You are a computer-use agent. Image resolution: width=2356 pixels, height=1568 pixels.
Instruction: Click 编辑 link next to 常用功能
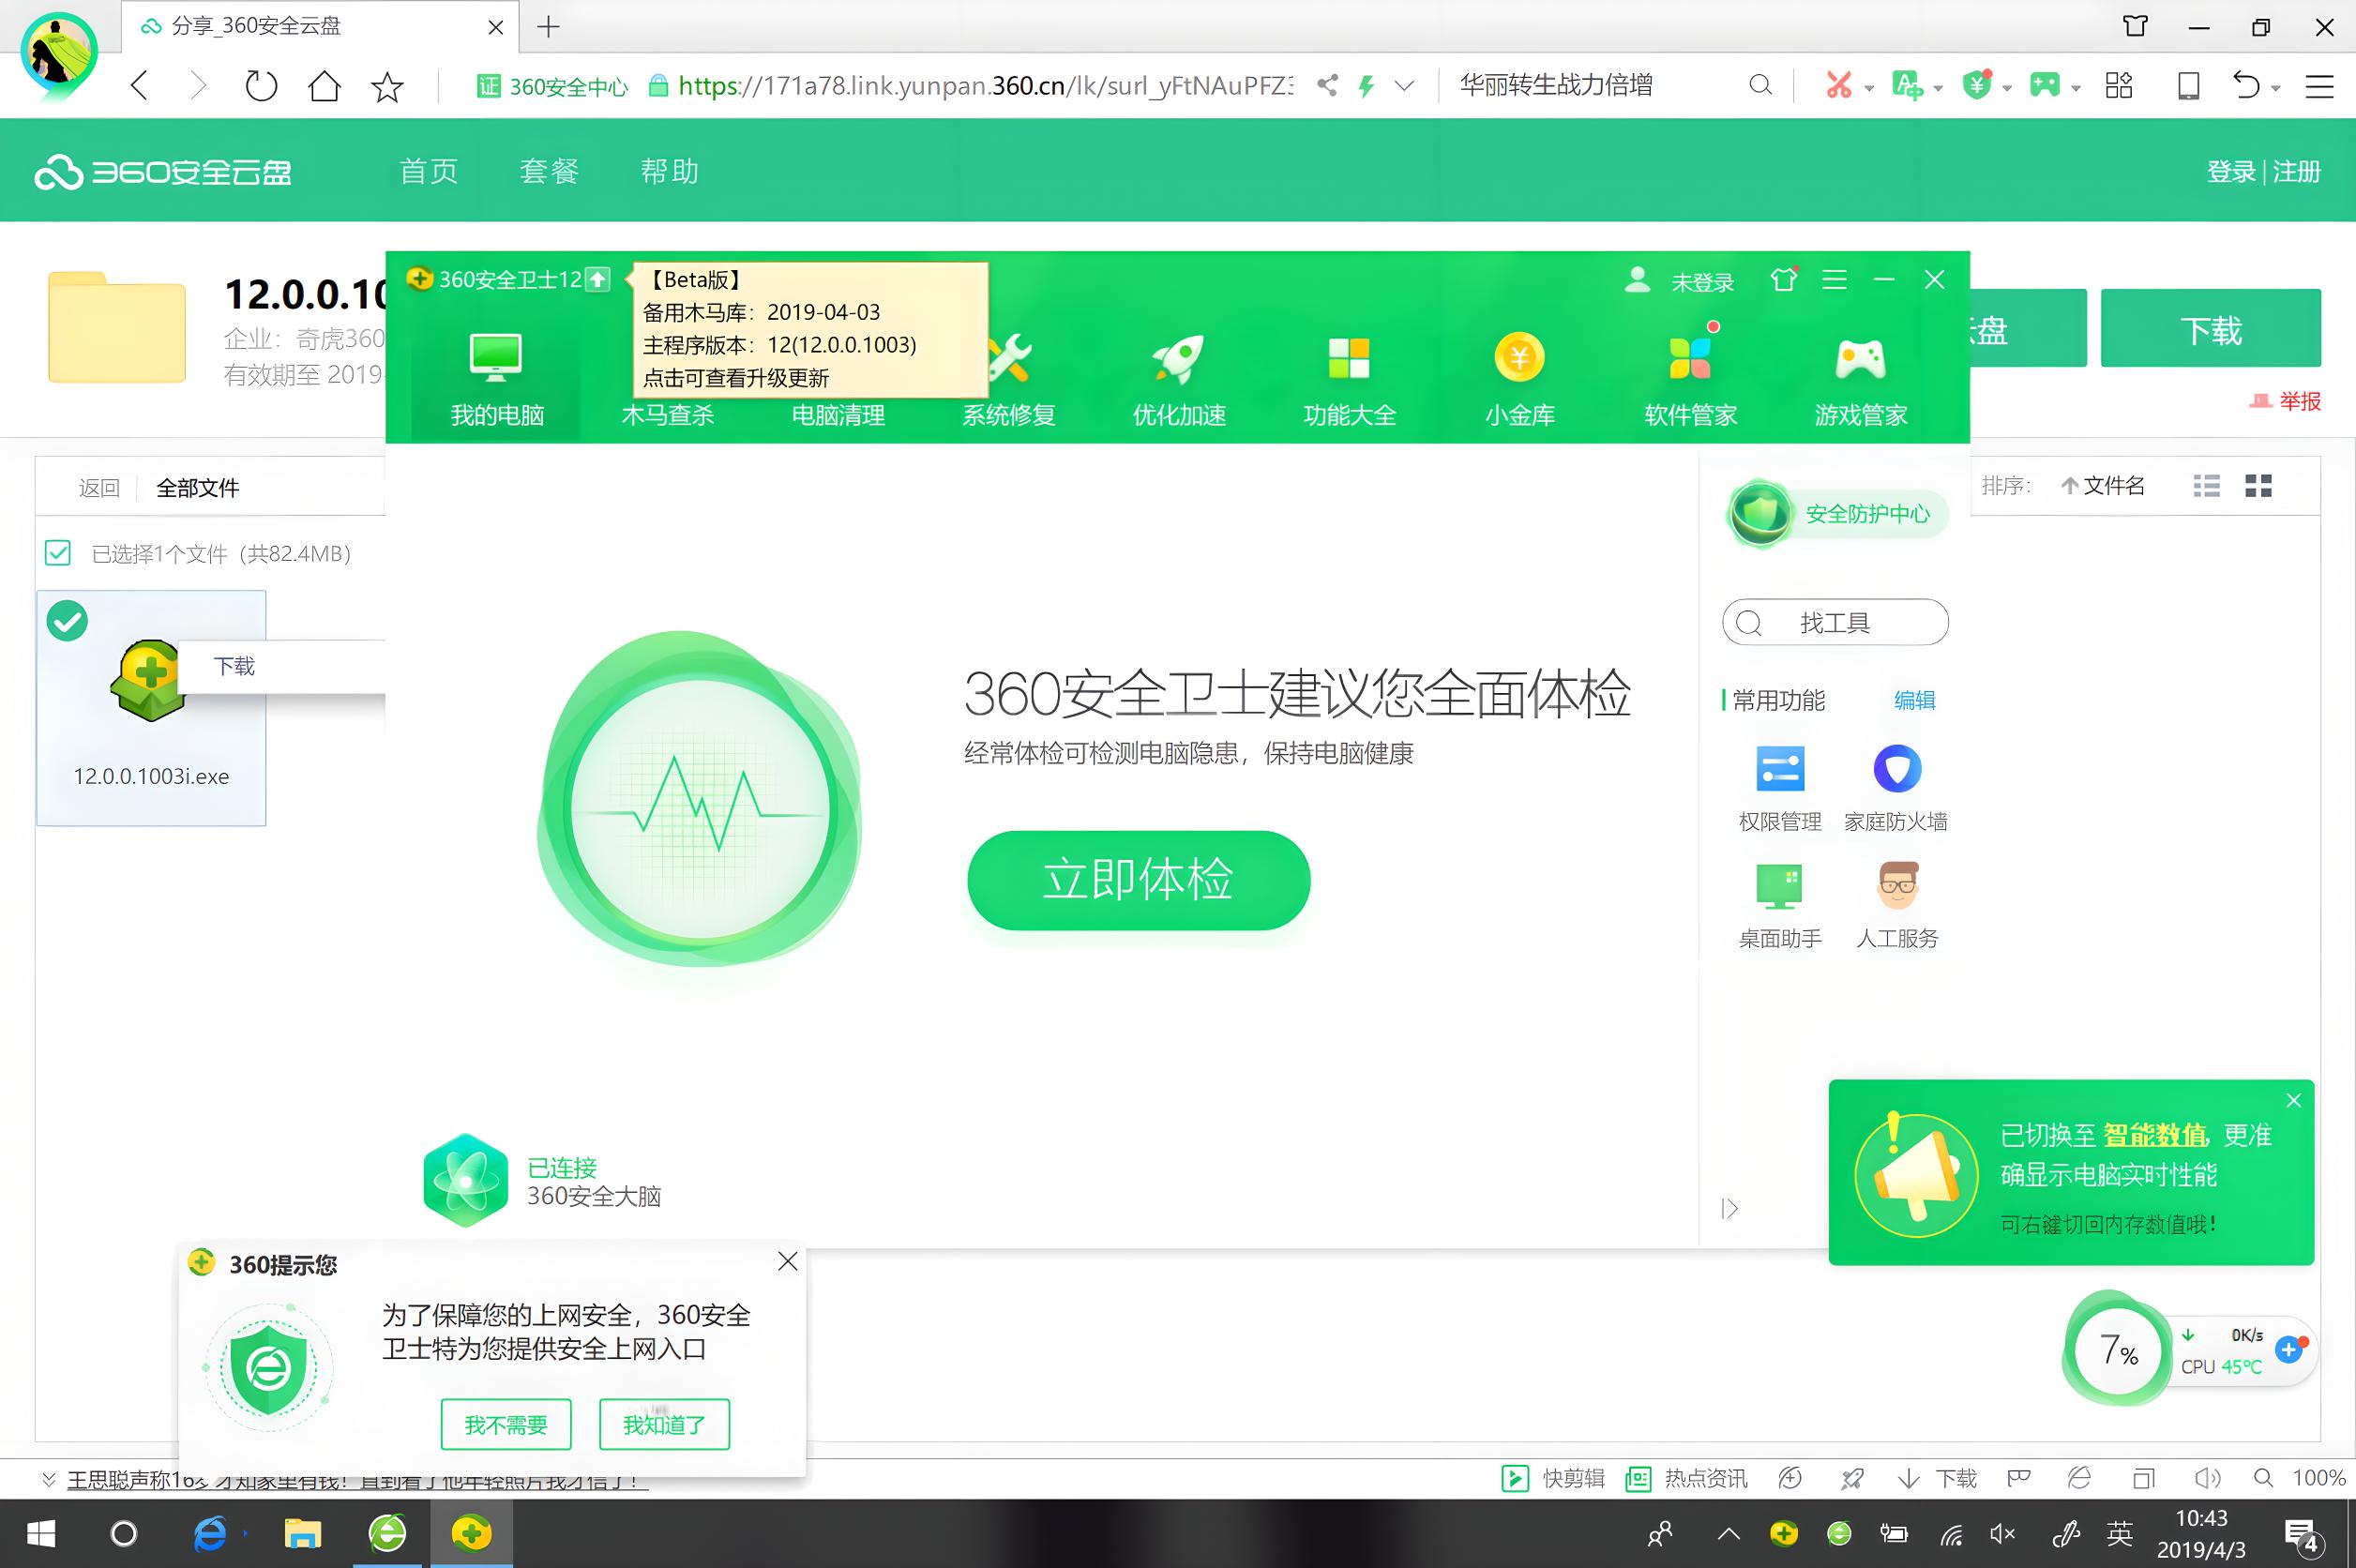point(1914,700)
